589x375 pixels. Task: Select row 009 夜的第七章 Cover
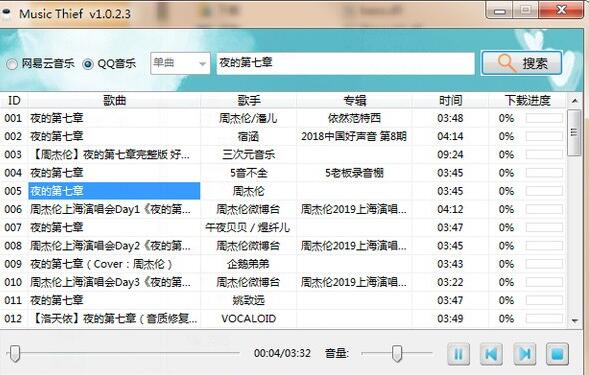click(283, 264)
